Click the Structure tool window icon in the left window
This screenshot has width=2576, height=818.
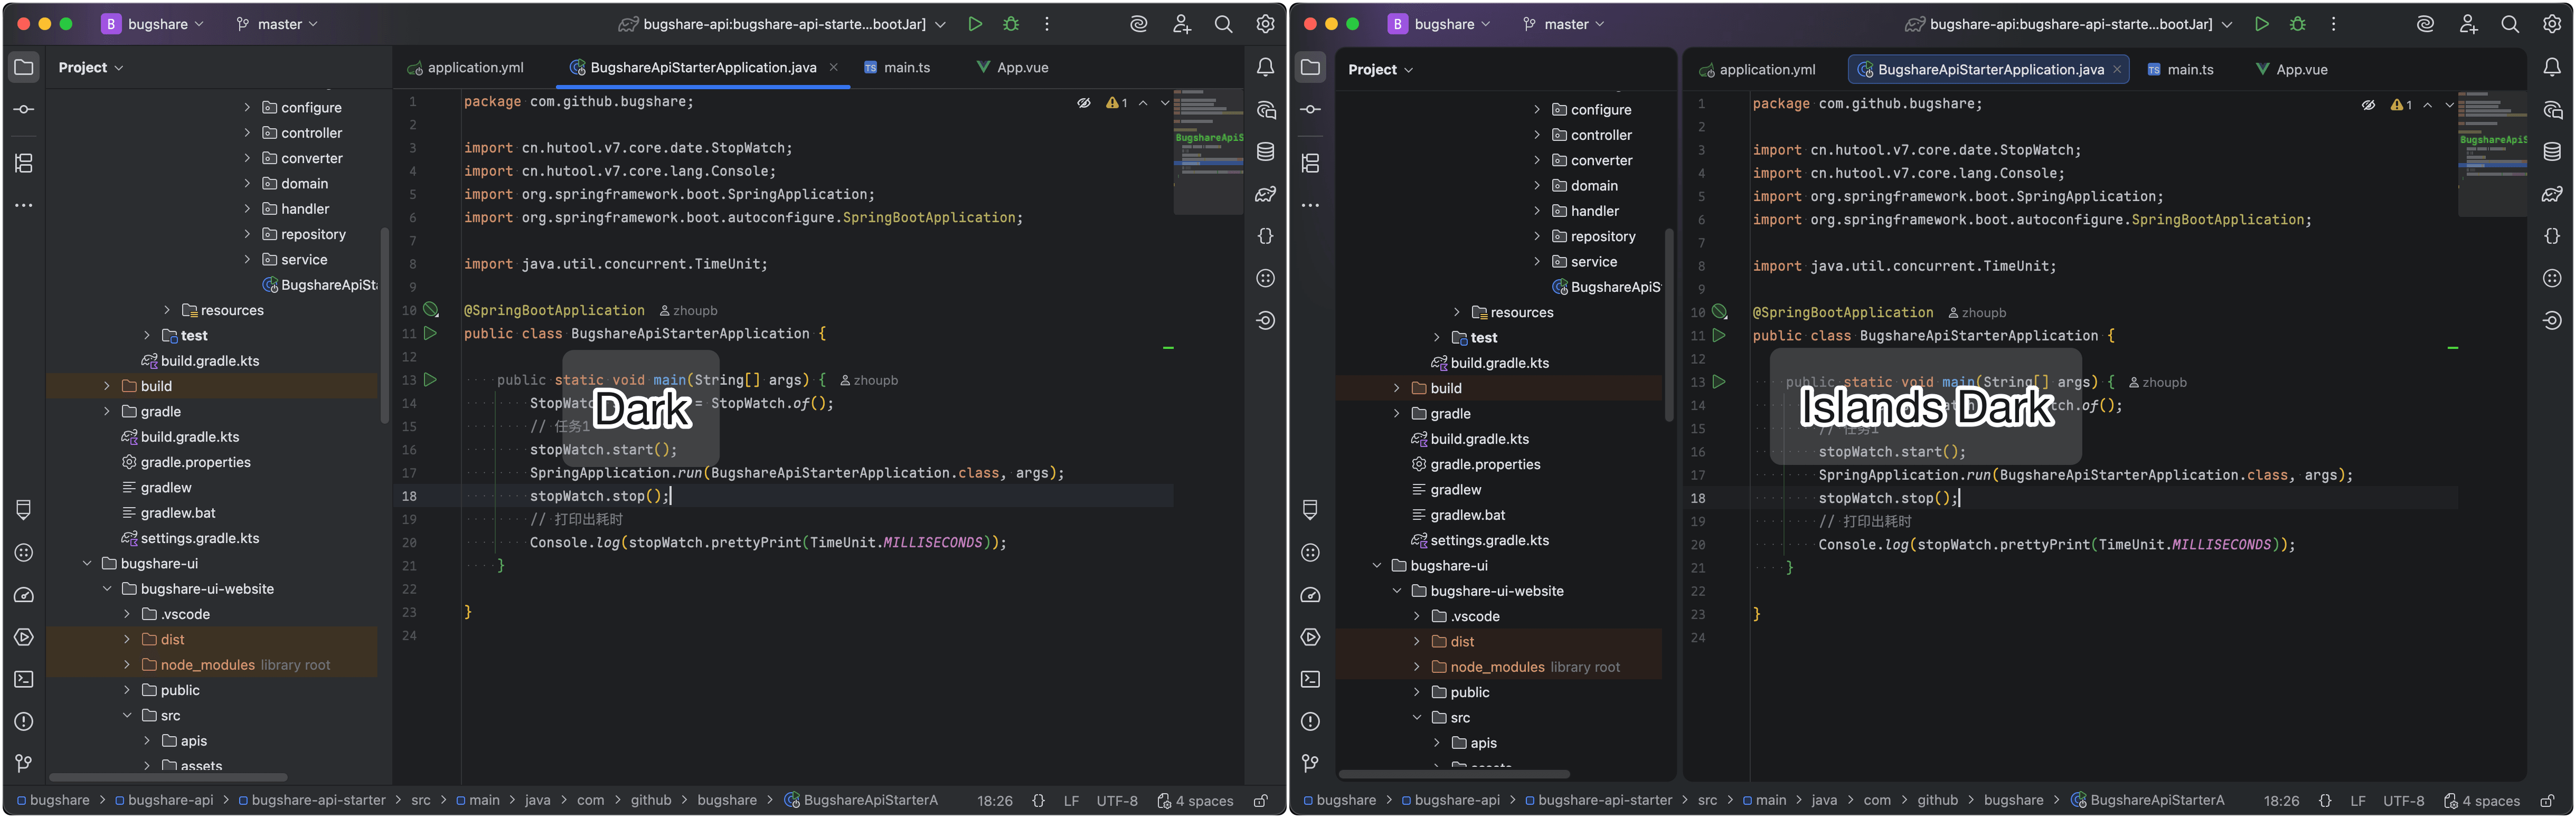(24, 163)
